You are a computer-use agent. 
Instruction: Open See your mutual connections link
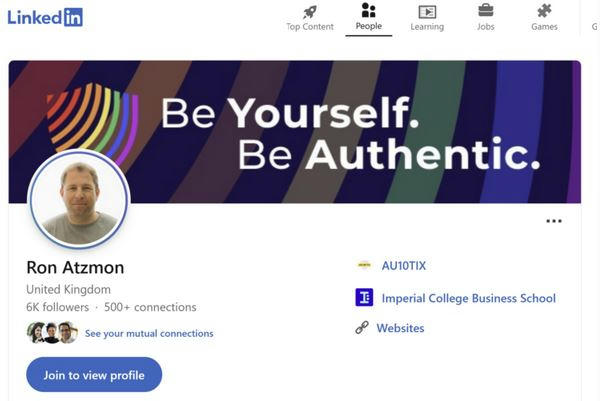point(149,333)
